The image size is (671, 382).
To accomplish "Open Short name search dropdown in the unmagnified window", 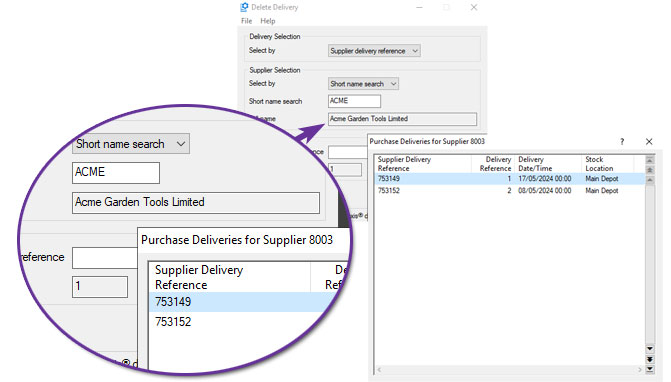I will (363, 84).
